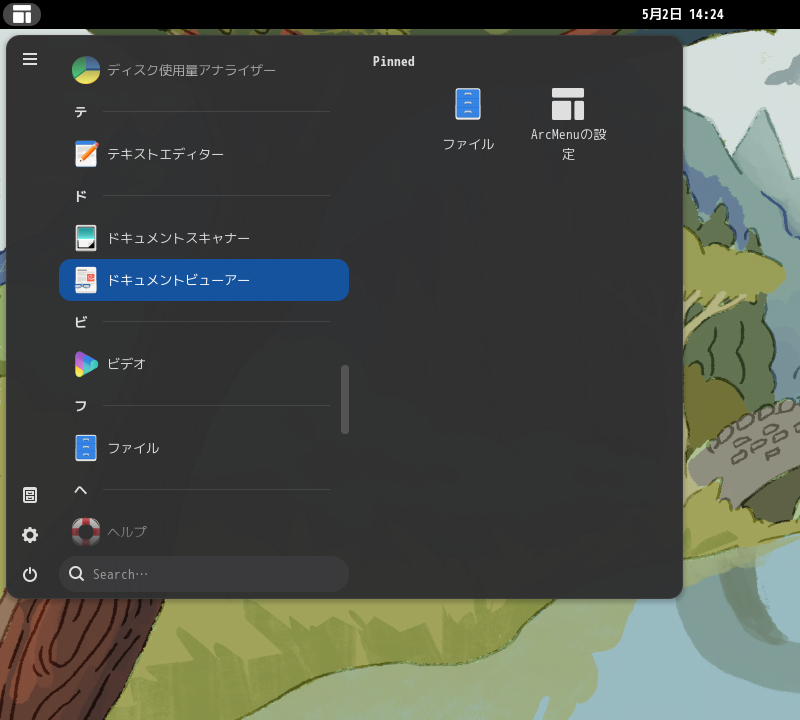Open the テキストエディター application
This screenshot has width=800, height=720.
pos(204,154)
